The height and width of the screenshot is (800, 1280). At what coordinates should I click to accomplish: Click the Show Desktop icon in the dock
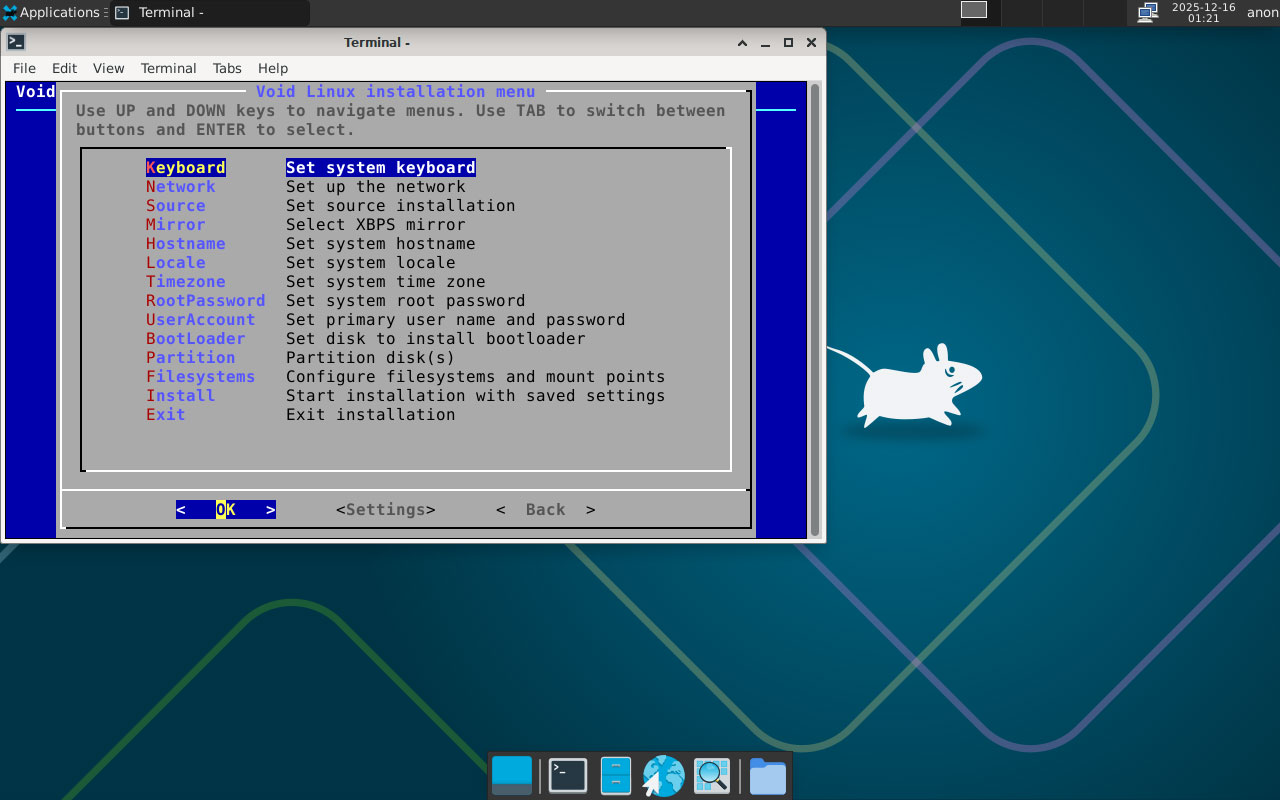pyautogui.click(x=512, y=776)
